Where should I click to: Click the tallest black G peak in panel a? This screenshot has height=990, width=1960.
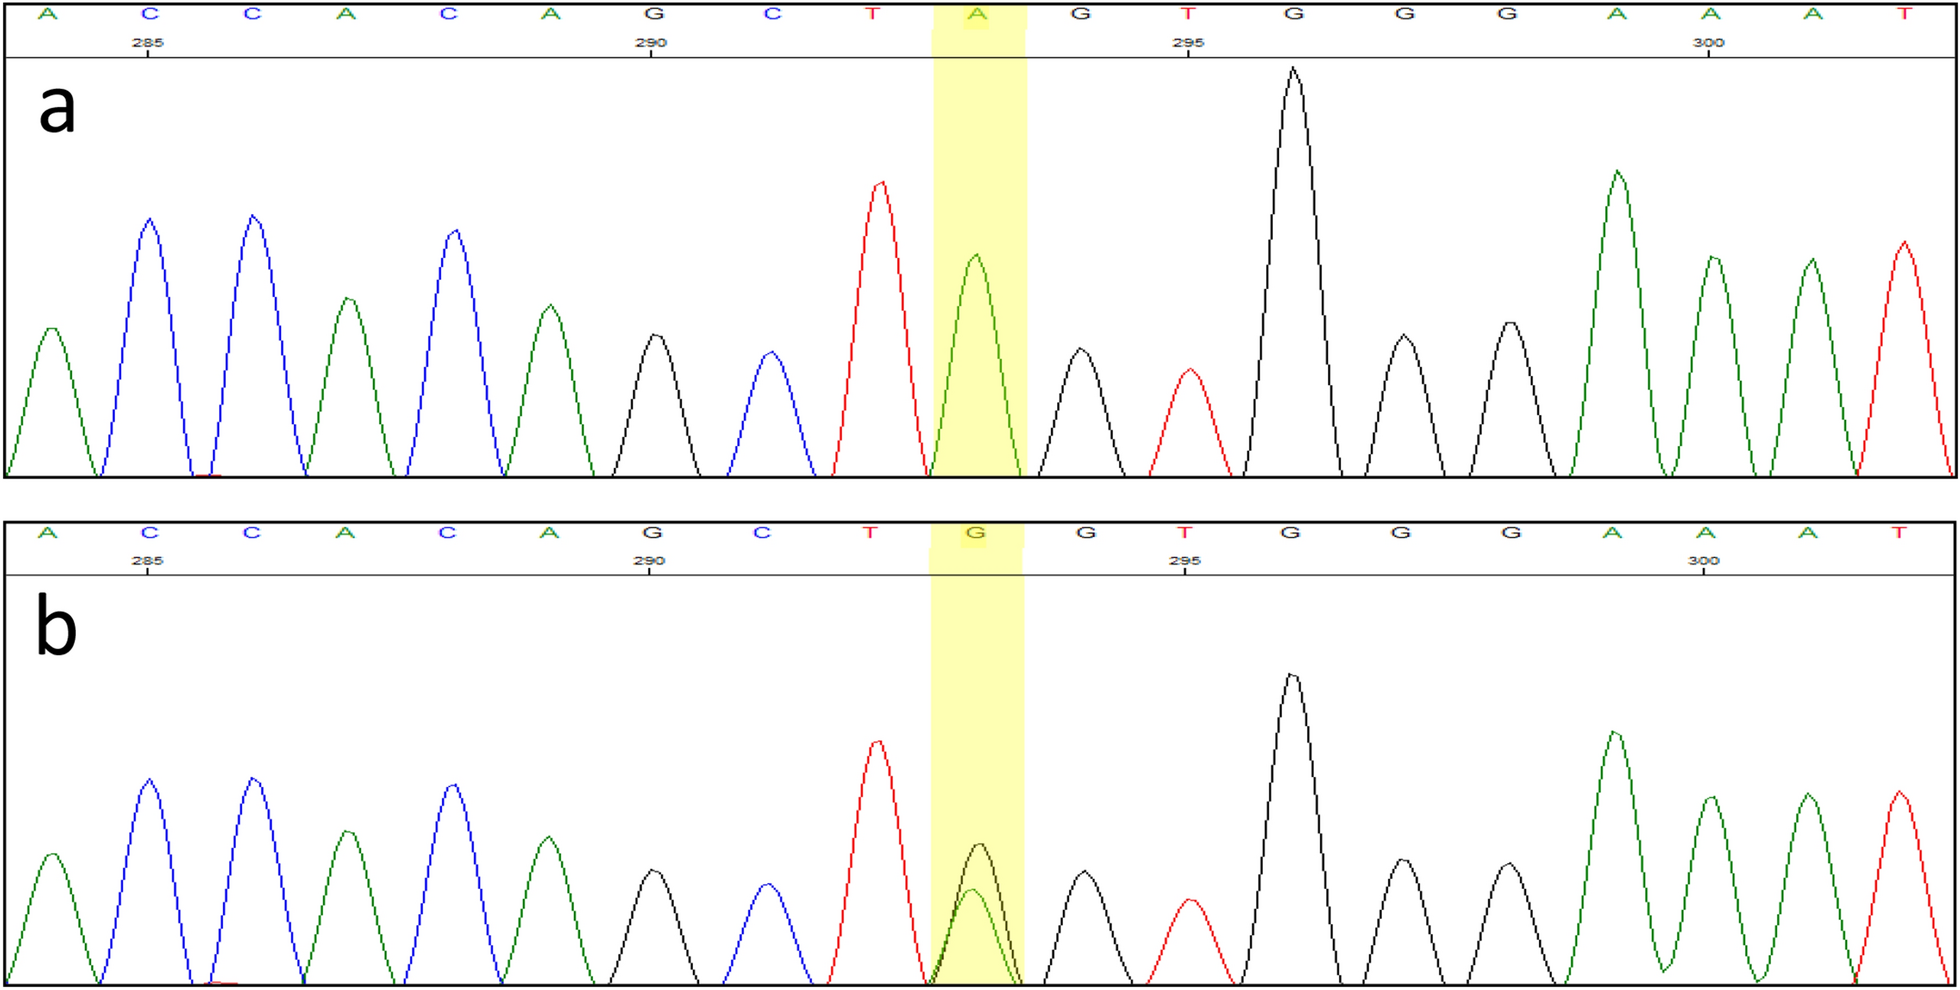1293,270
